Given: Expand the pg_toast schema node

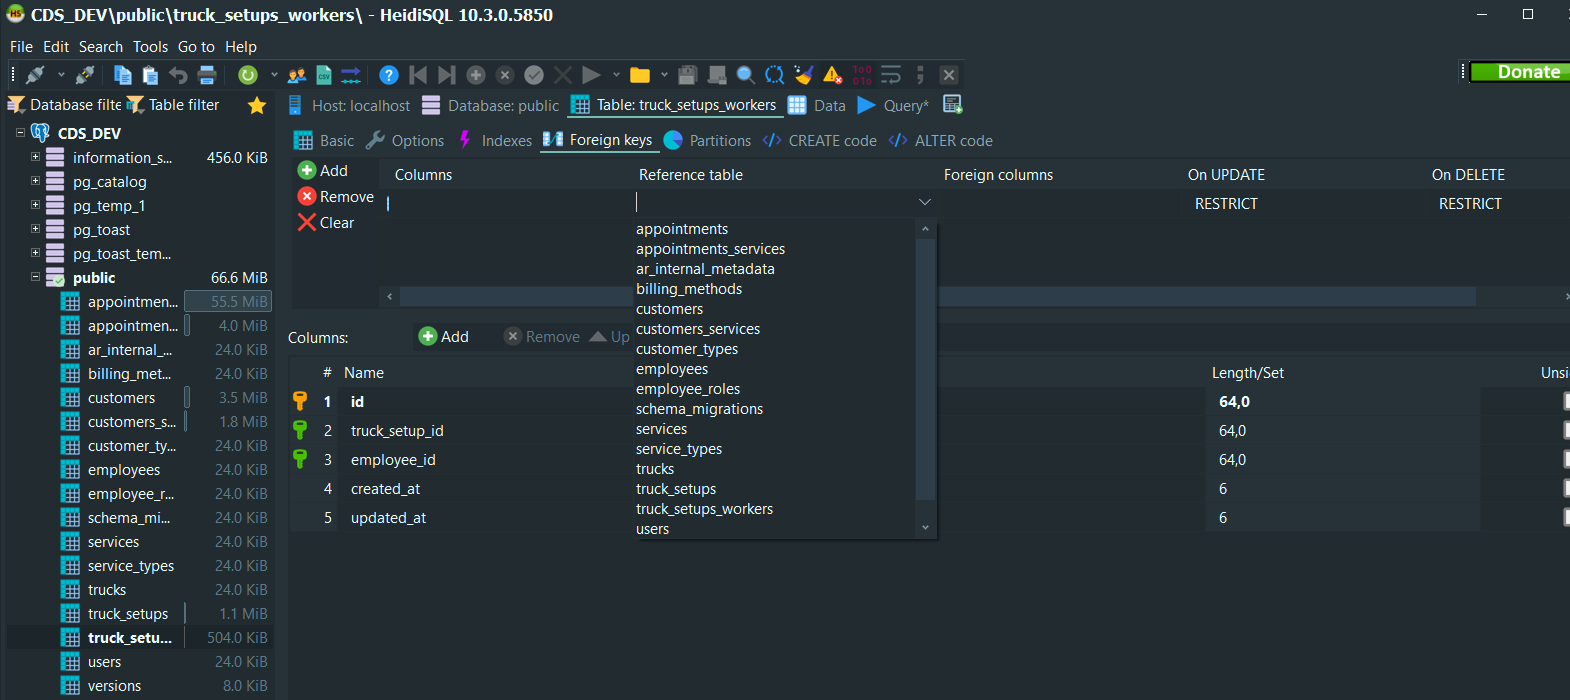Looking at the screenshot, I should pos(35,229).
